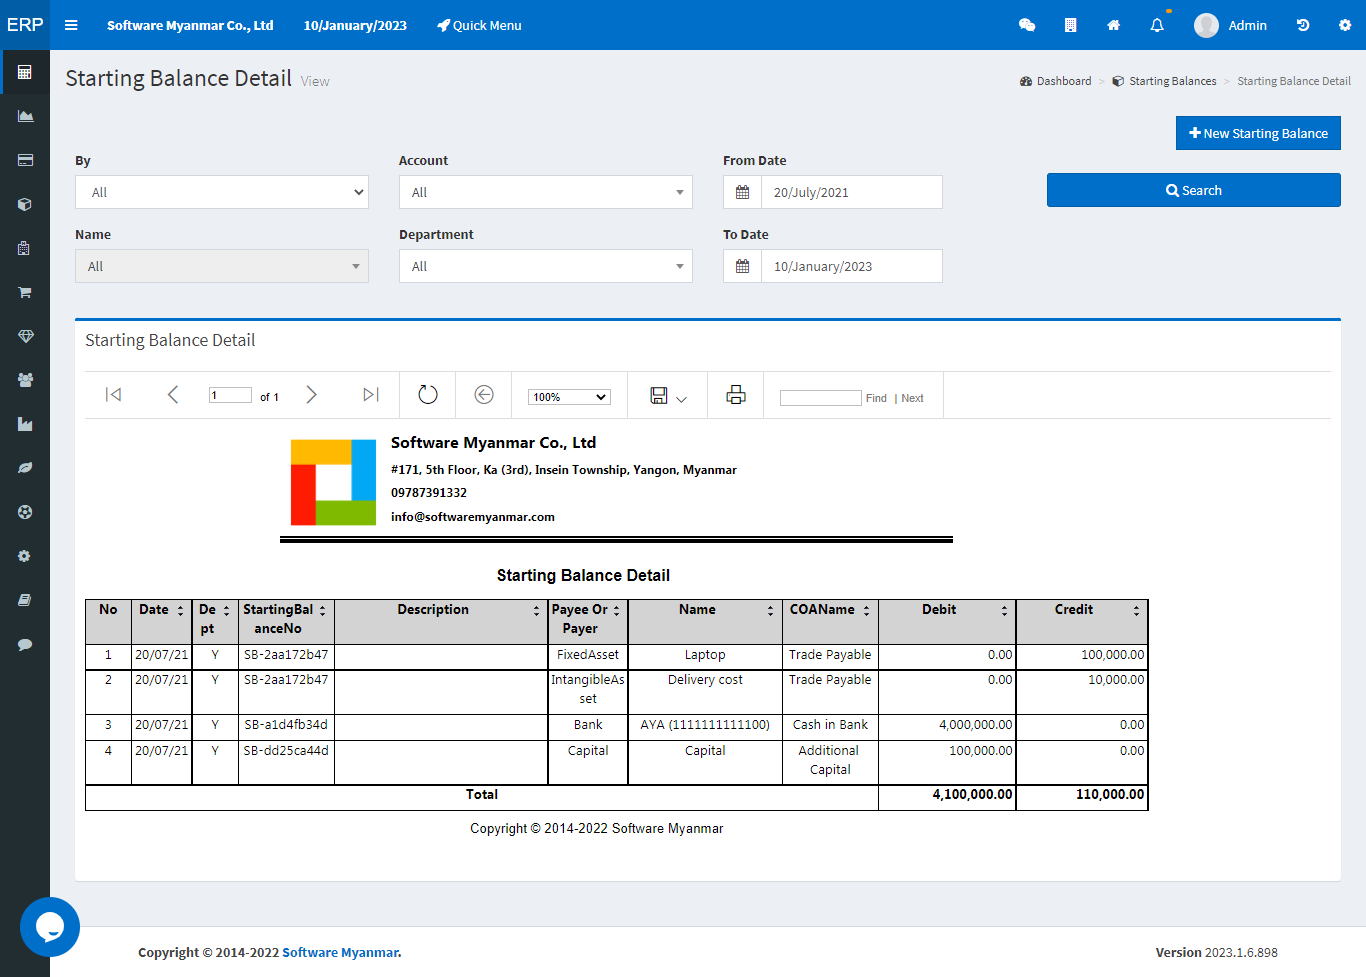Open the calculator icon in sidebar
The width and height of the screenshot is (1366, 977).
(x=25, y=72)
